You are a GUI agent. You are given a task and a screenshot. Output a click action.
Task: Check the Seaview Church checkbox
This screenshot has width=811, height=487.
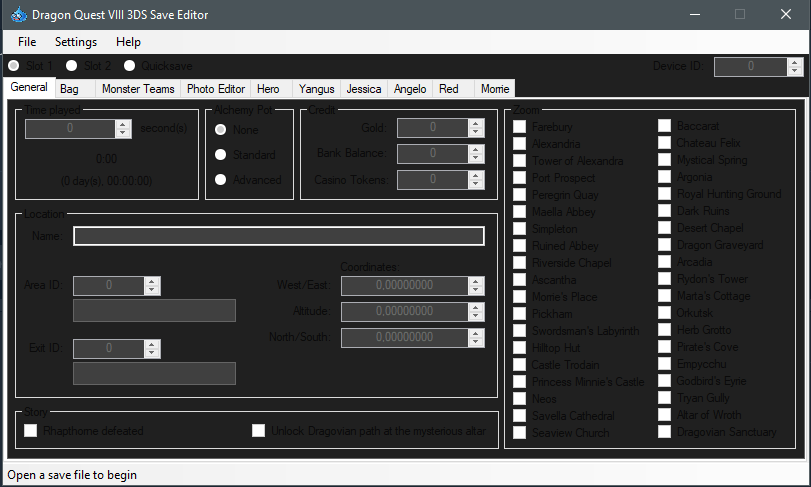click(519, 433)
